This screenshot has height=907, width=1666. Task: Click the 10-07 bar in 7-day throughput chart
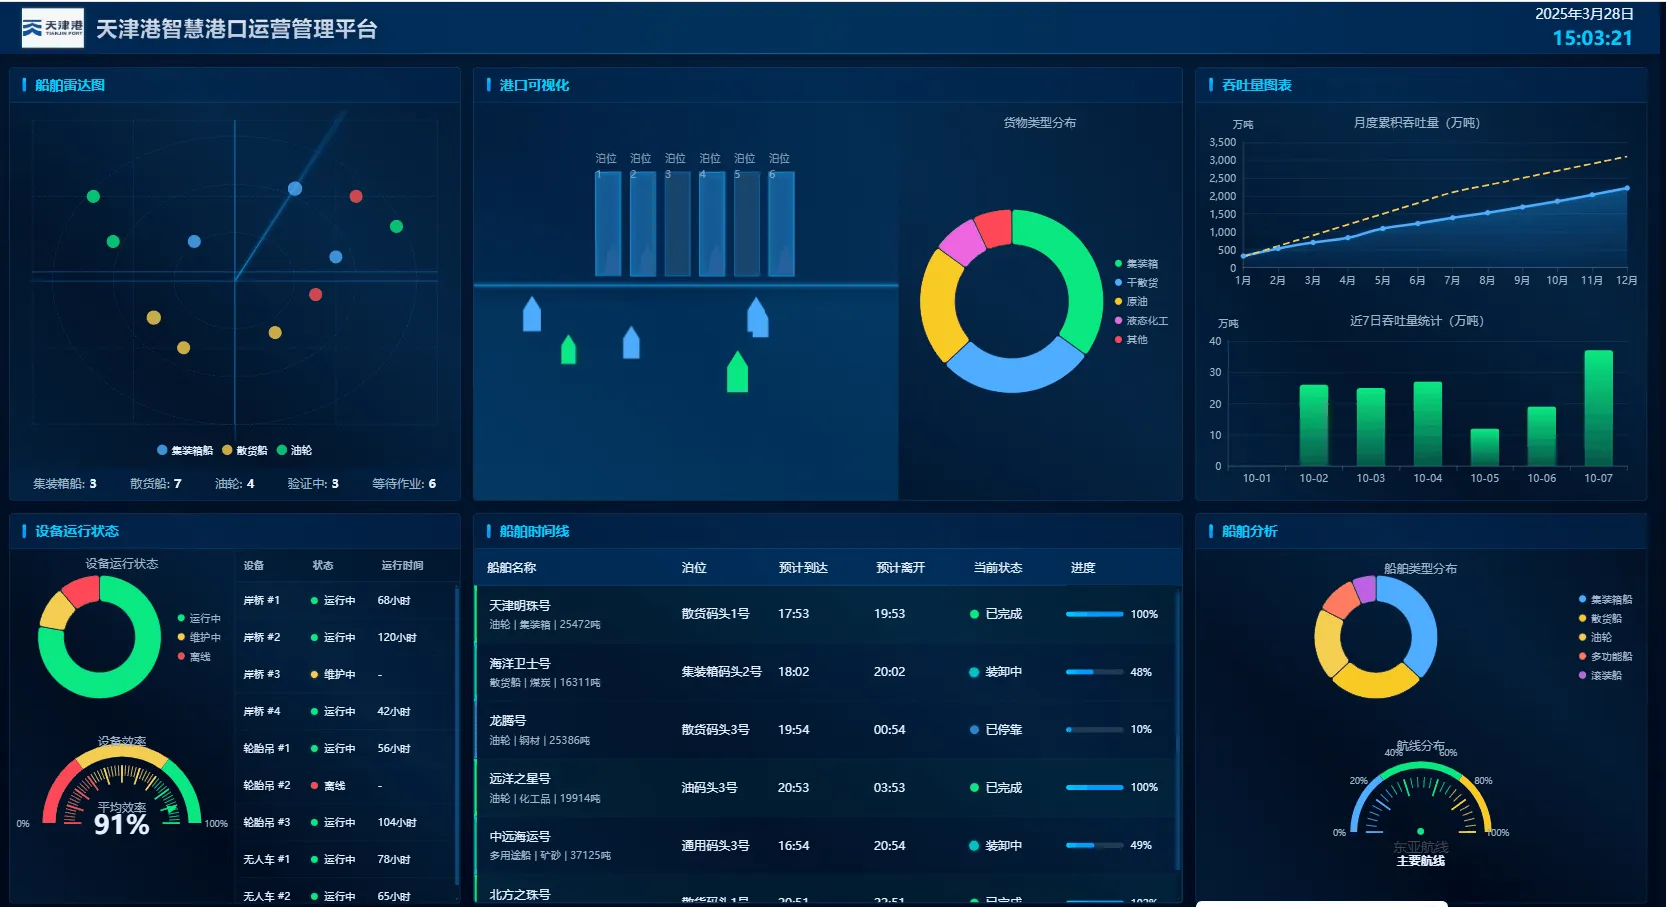1598,408
